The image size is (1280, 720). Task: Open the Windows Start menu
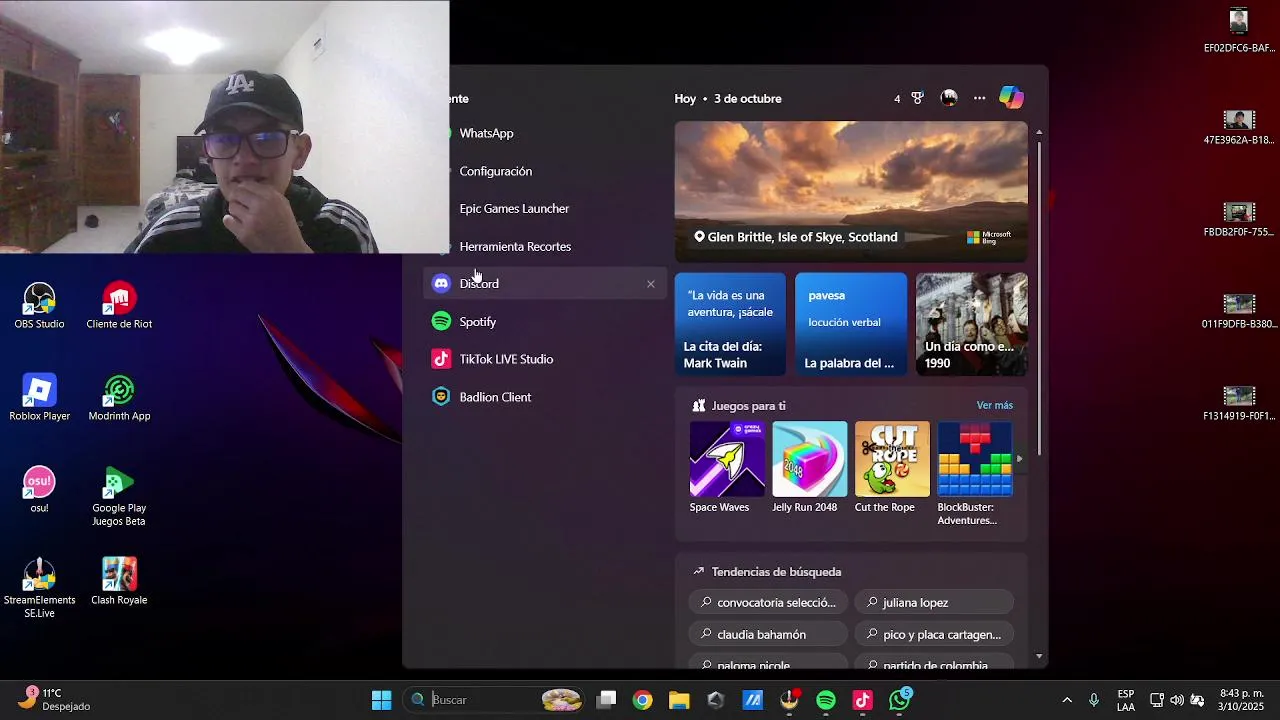coord(381,700)
